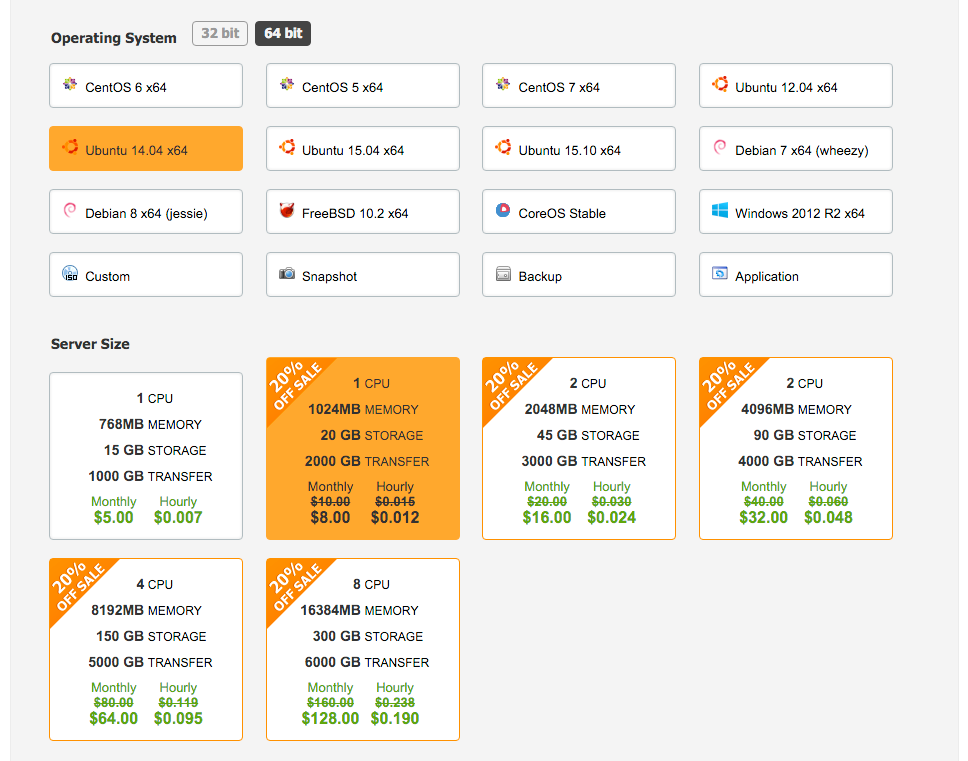Choose the 2048MB memory $16.00 plan
968x761 pixels.
coord(578,448)
